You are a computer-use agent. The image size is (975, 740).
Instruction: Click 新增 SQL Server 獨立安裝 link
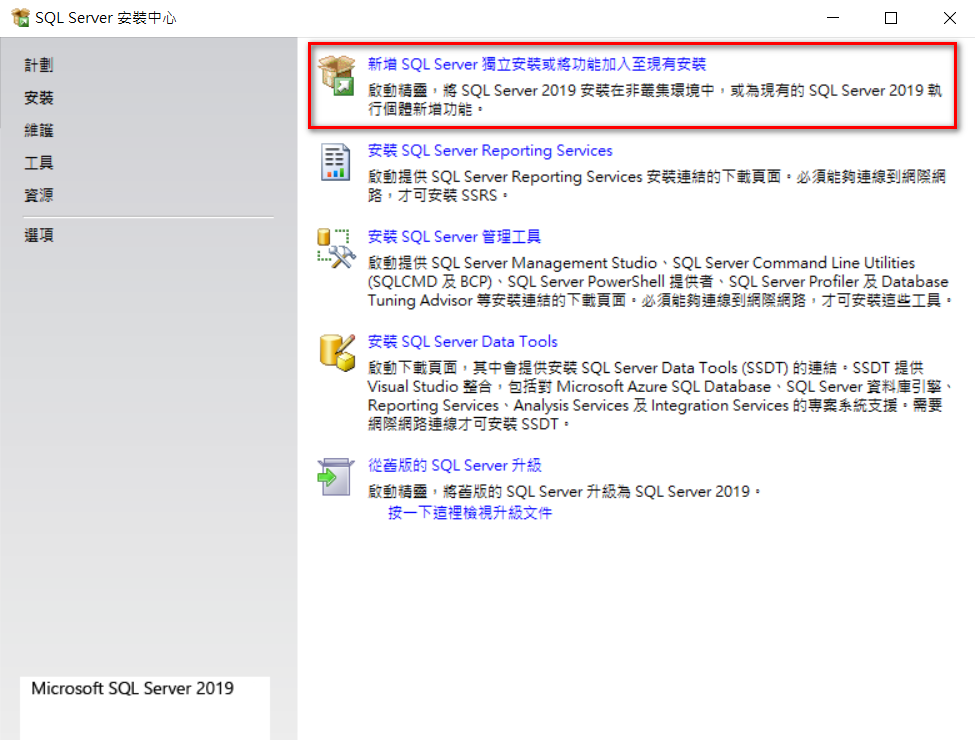point(537,64)
